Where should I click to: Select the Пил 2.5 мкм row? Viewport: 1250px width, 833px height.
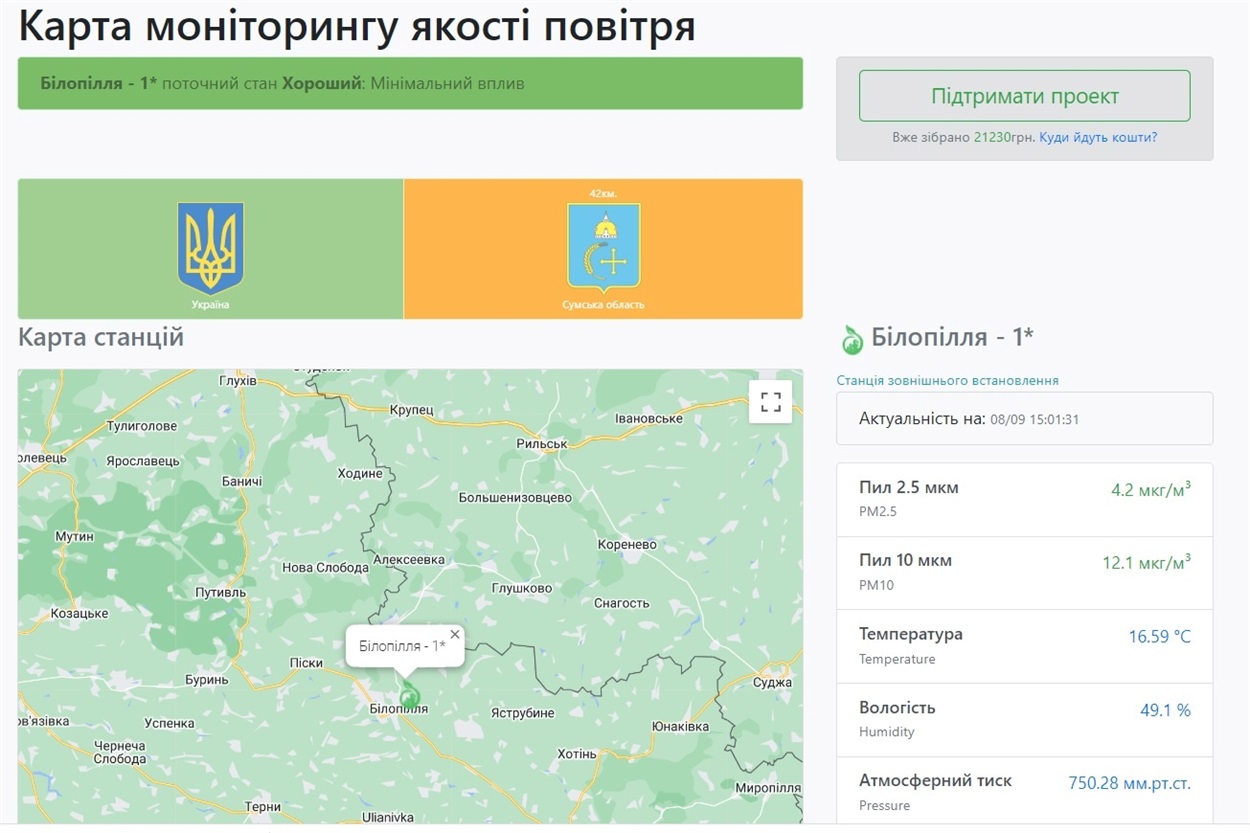coord(1025,500)
